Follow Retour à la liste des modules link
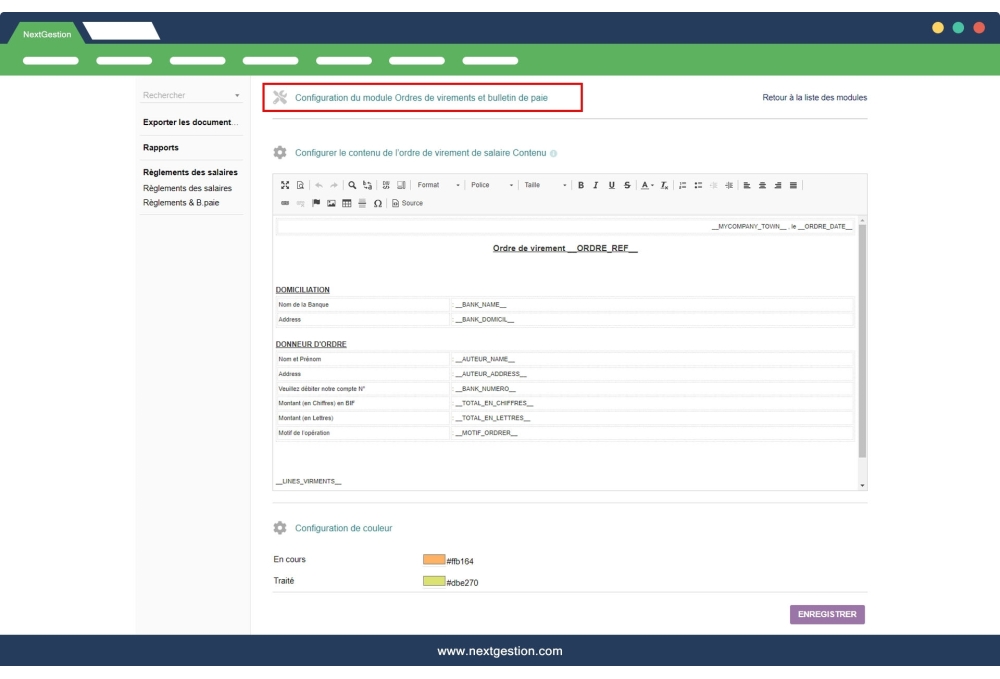The height and width of the screenshot is (679, 1000). pyautogui.click(x=814, y=98)
